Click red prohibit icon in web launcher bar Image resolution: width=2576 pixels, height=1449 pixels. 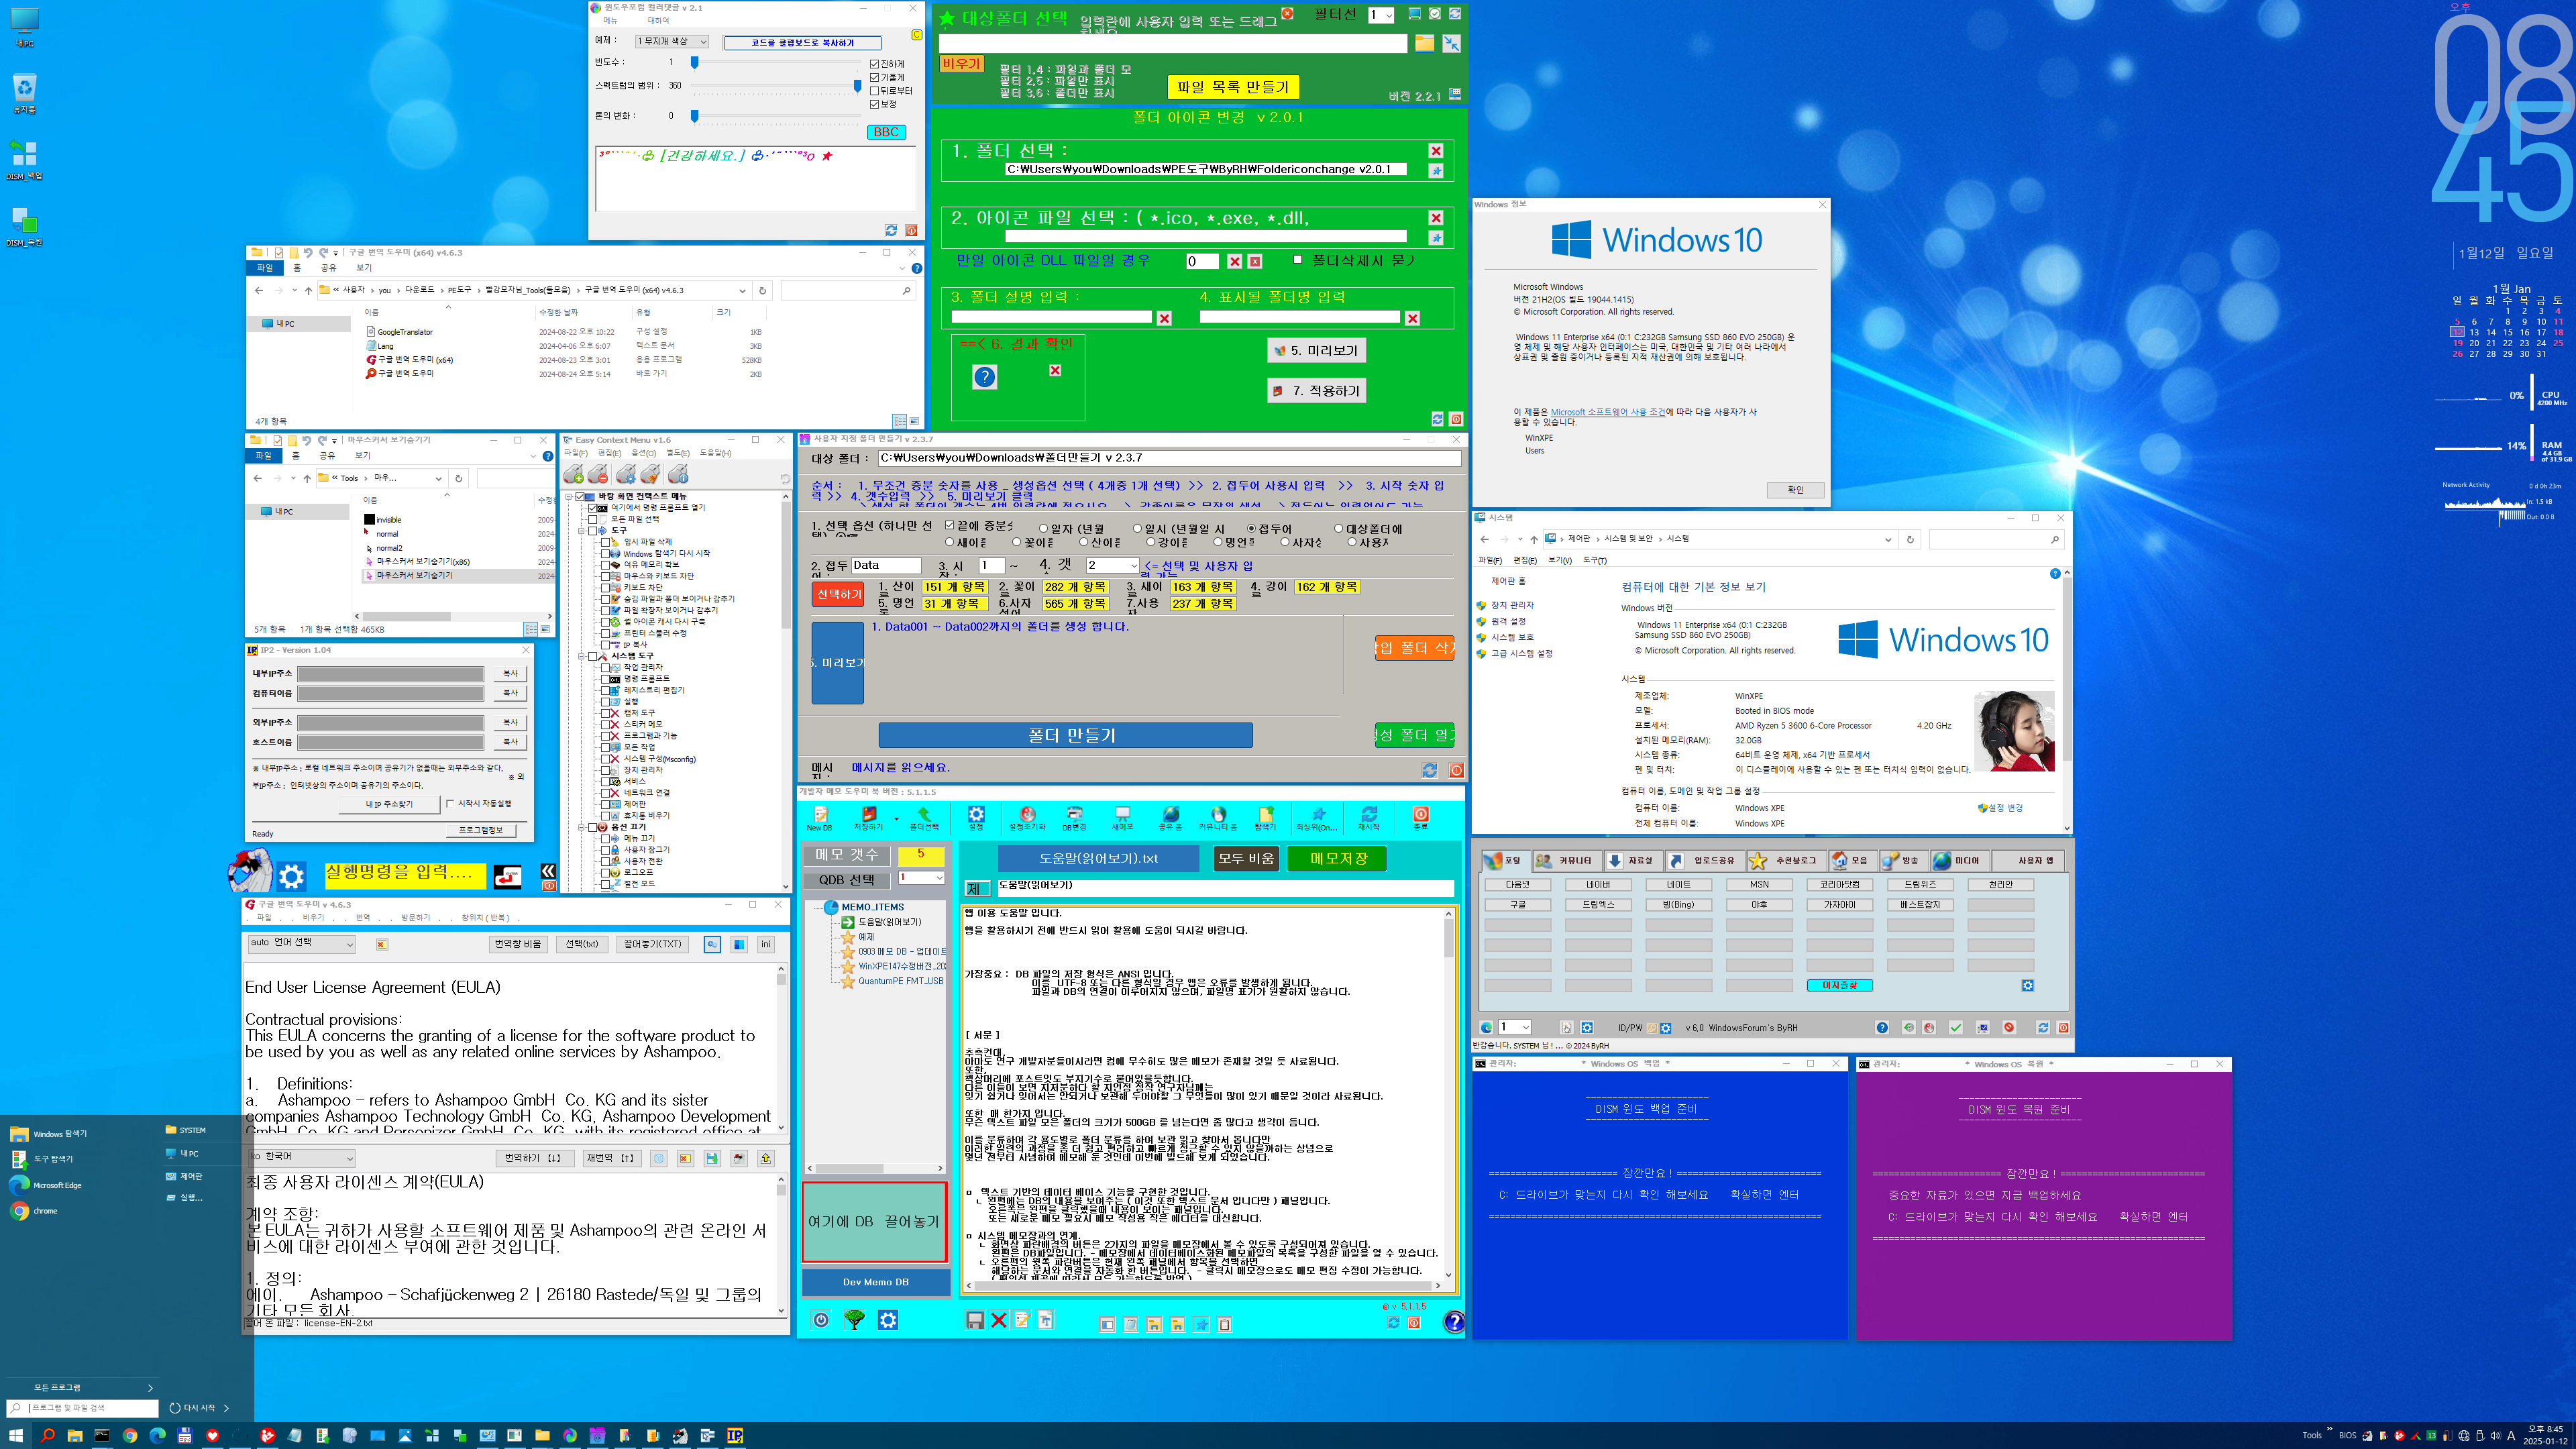2009,1027
